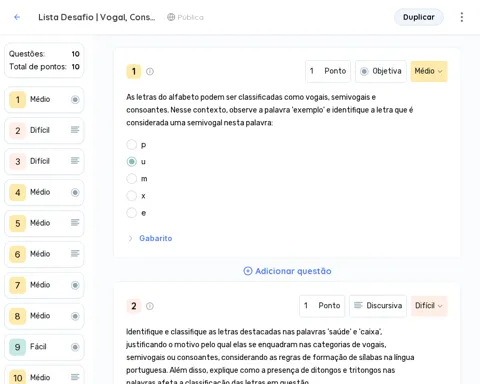Click question 1 yellow number badge
Image resolution: width=480 pixels, height=384 pixels.
click(x=134, y=71)
